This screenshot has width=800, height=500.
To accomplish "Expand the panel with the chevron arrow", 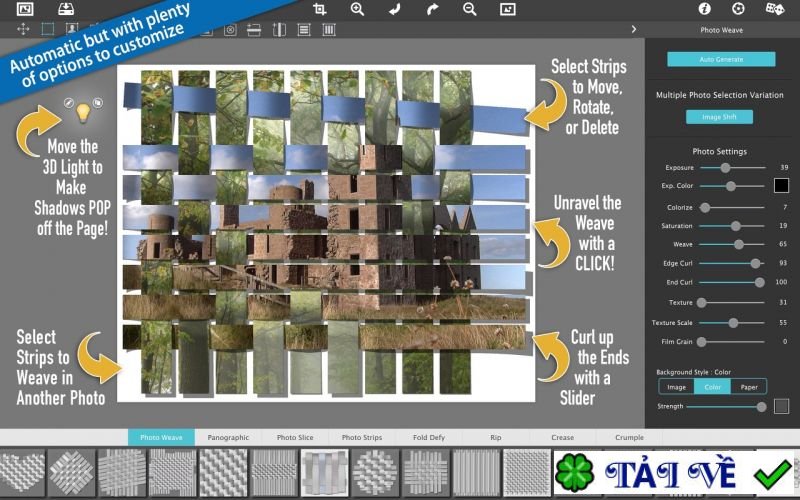I will (634, 29).
